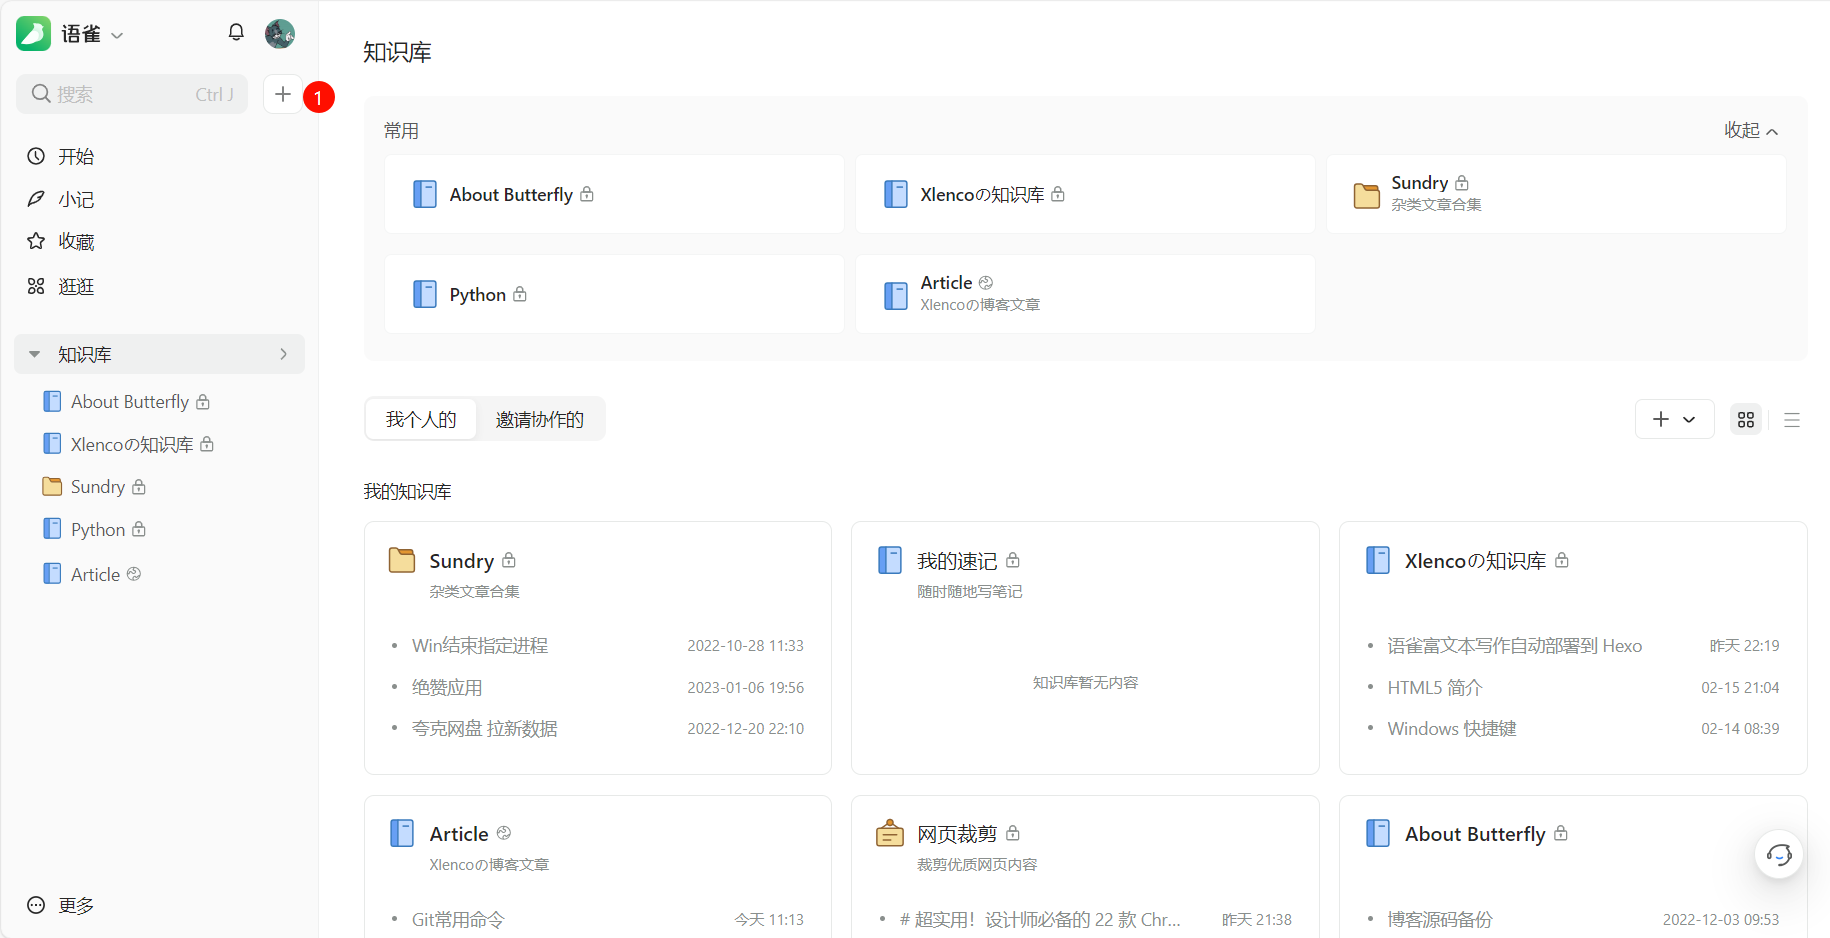Screen dimensions: 1830x938
Task: Switch to the 邀请协作的 tab
Action: (539, 419)
